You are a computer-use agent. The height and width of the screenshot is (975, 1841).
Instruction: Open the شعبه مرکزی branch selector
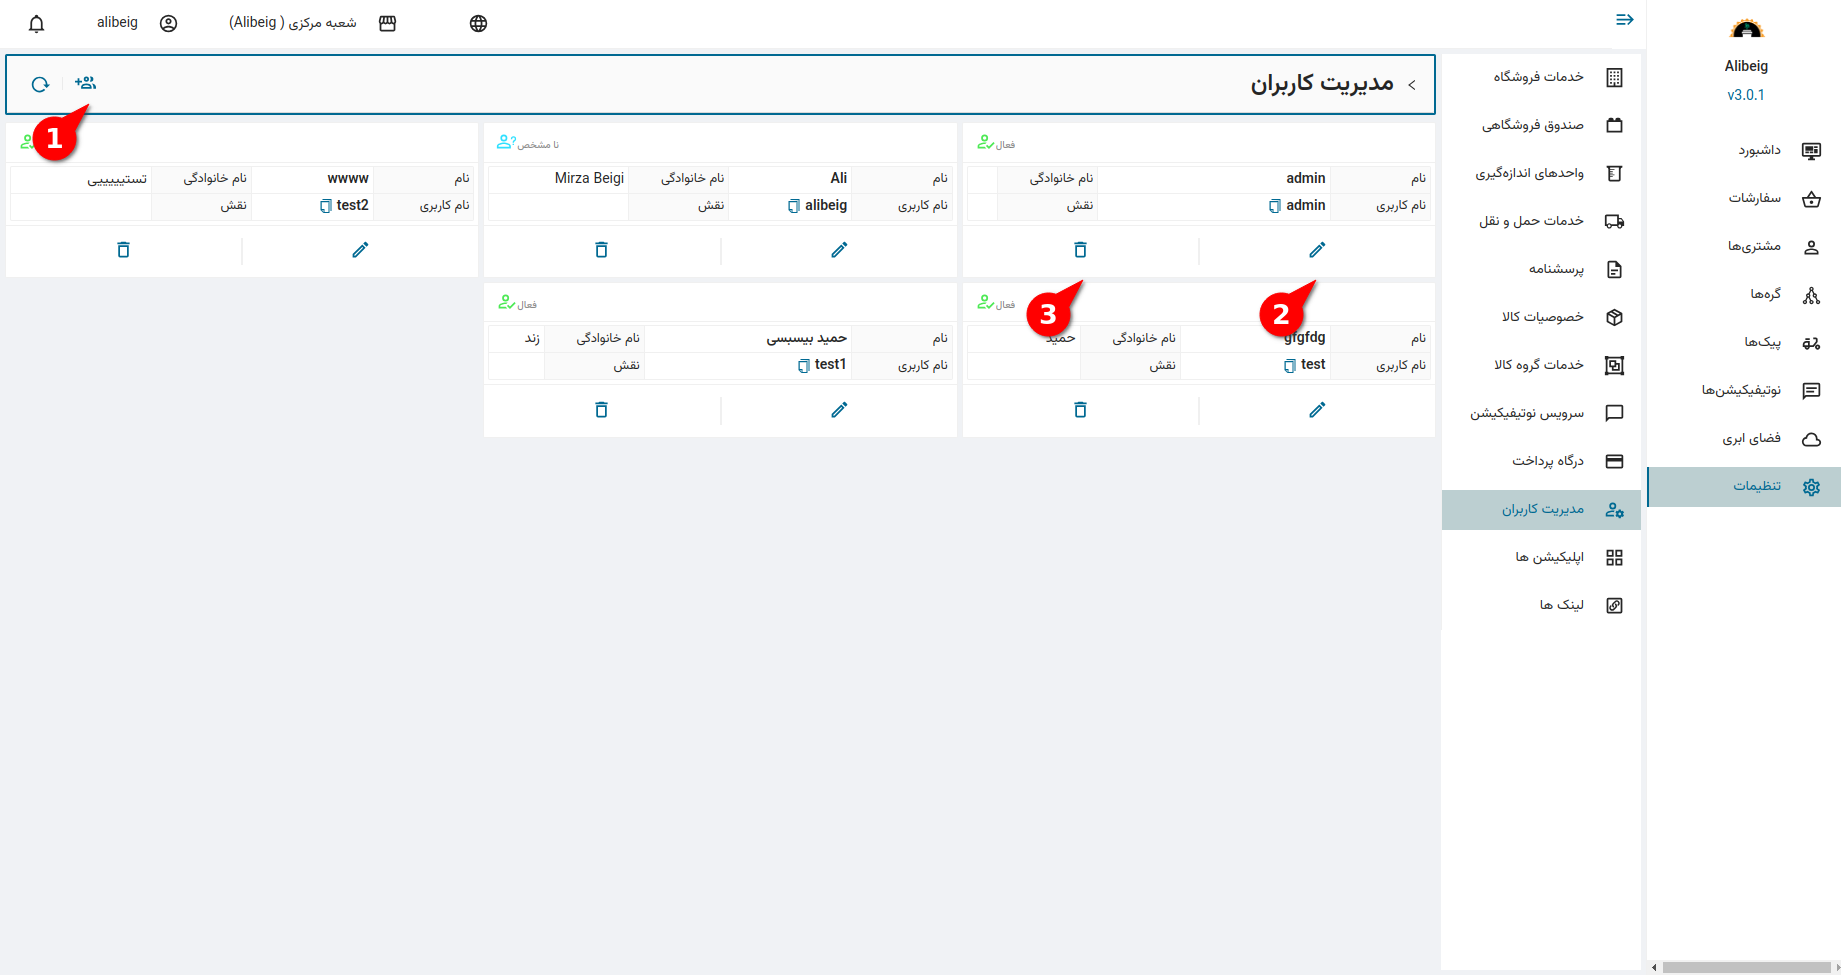pyautogui.click(x=312, y=23)
